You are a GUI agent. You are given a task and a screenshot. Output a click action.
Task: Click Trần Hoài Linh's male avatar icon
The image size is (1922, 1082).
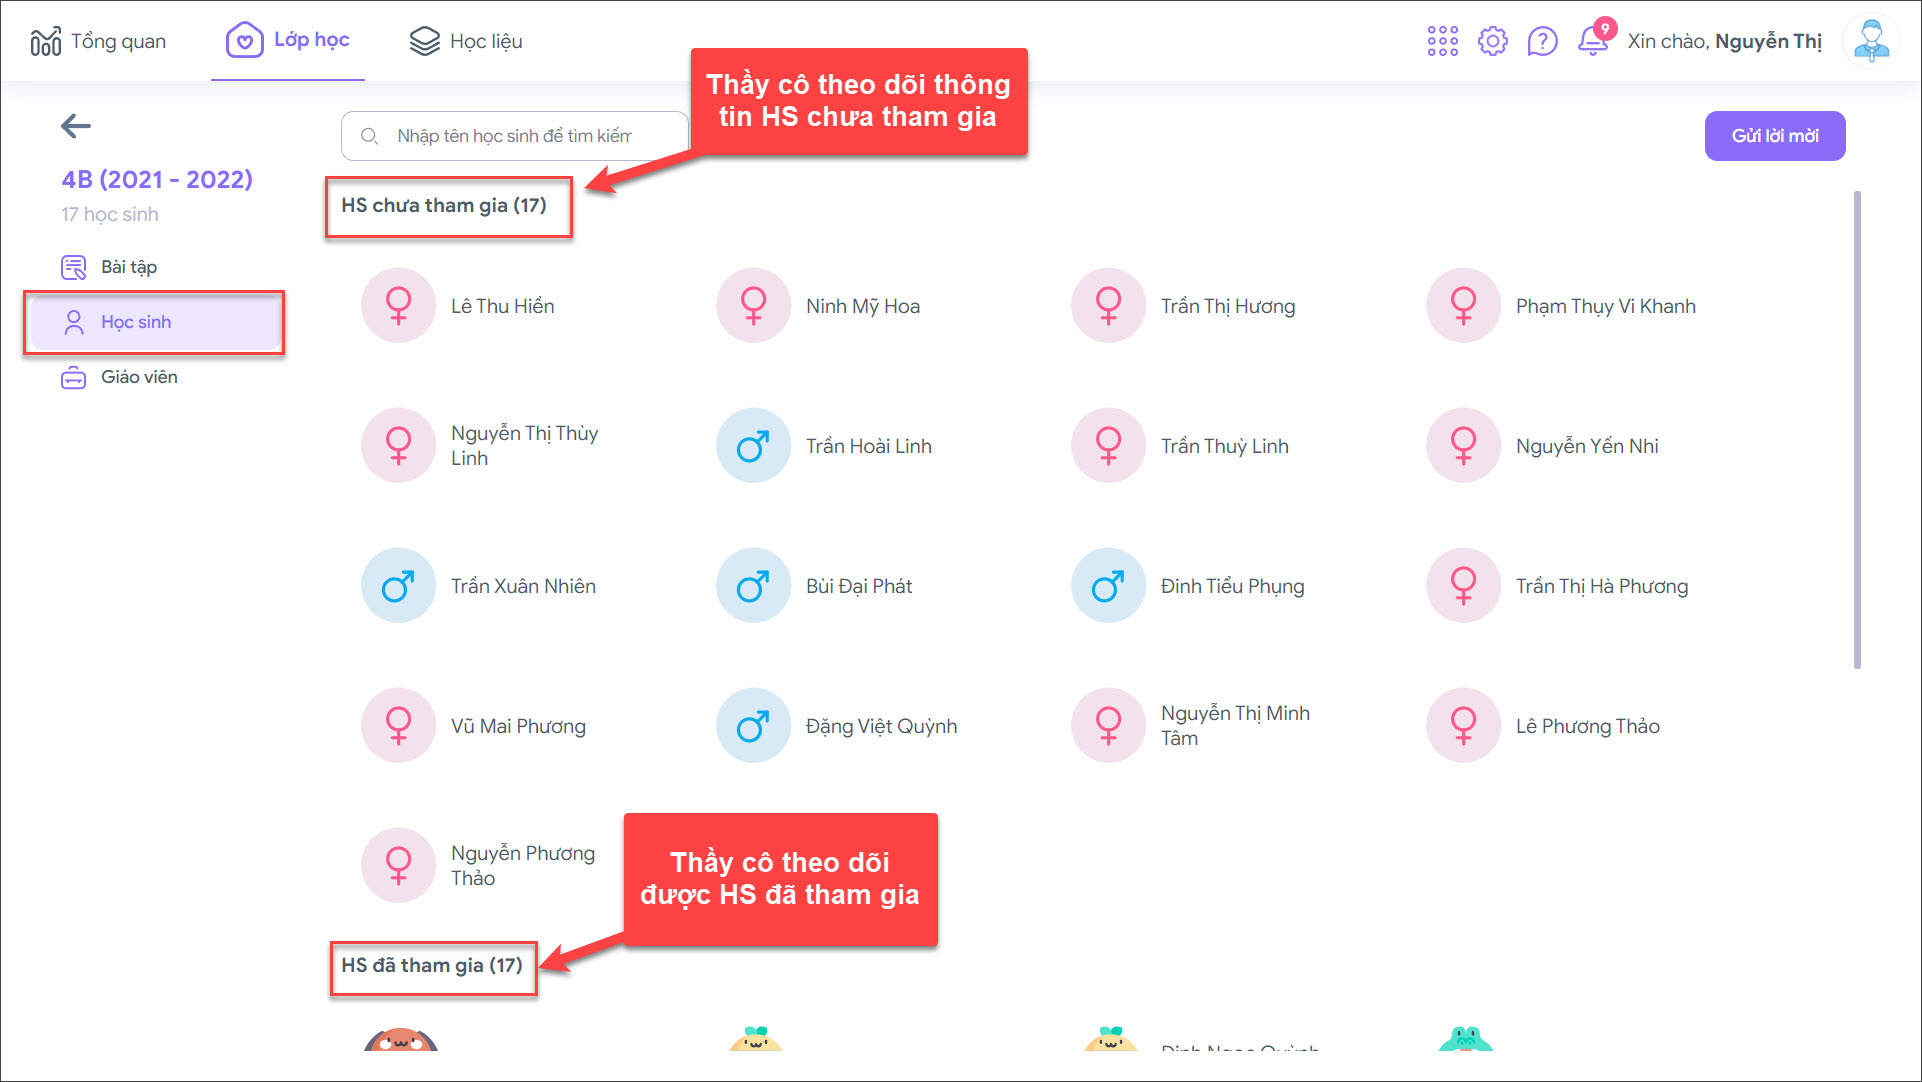[753, 446]
